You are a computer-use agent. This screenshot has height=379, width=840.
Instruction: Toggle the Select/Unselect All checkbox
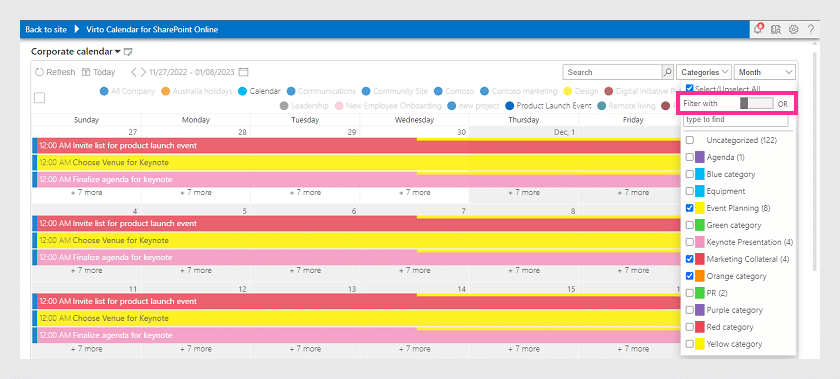tap(690, 88)
